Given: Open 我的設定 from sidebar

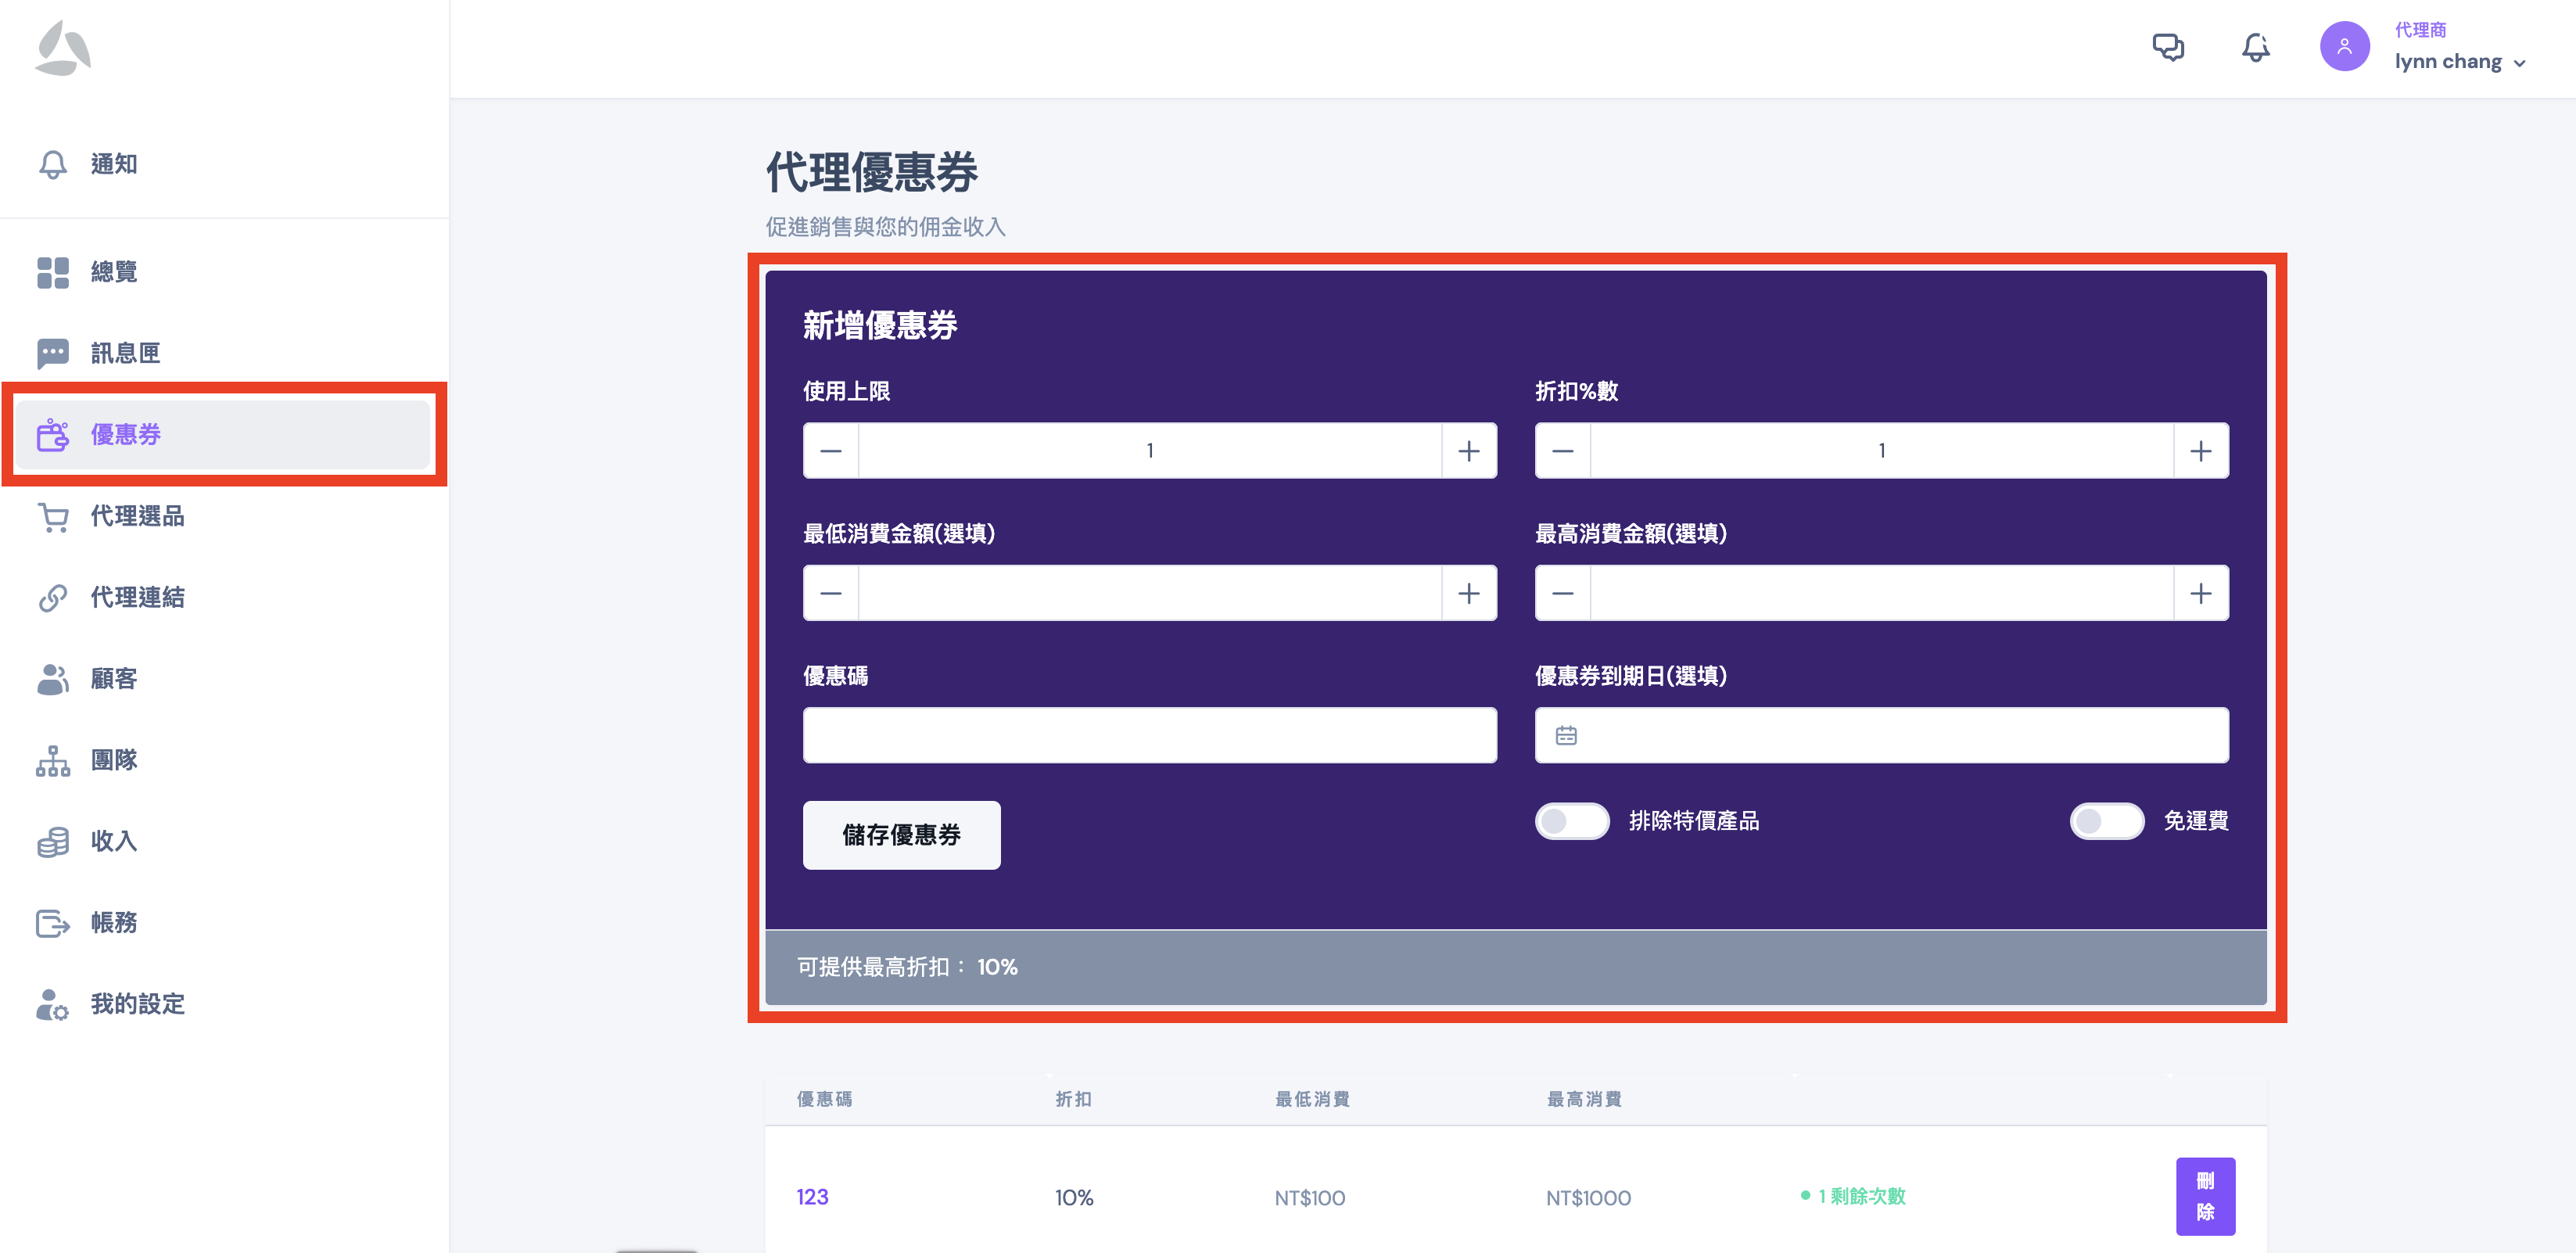Looking at the screenshot, I should (137, 1004).
